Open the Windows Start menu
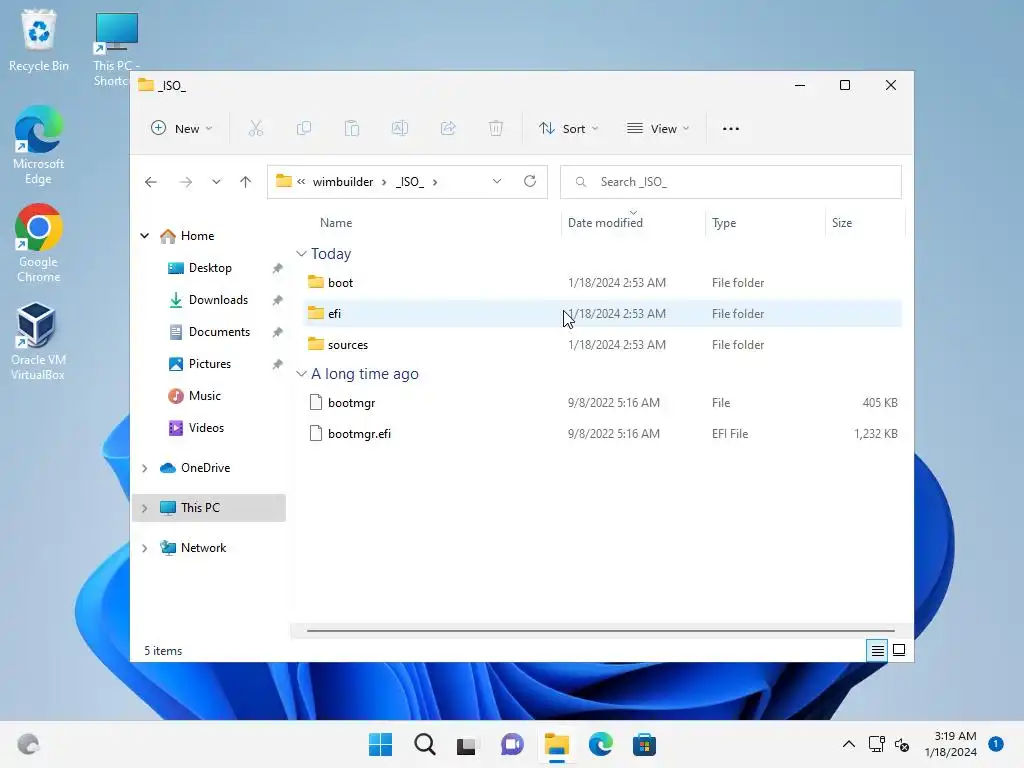Image resolution: width=1024 pixels, height=768 pixels. pyautogui.click(x=381, y=744)
